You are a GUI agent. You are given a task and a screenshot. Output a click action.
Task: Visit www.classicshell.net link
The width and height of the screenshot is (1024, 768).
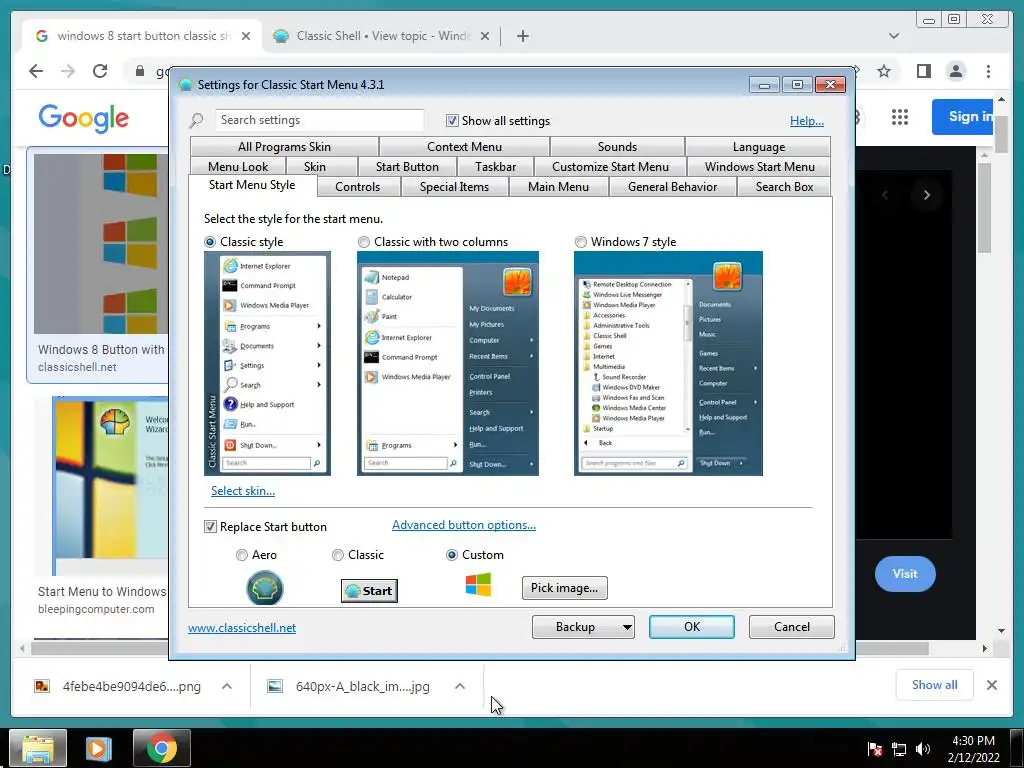(242, 628)
